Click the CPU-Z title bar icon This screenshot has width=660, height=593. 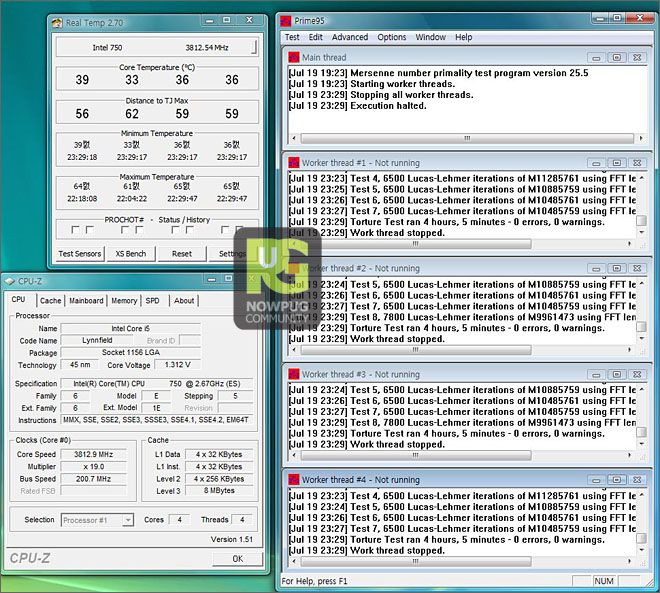point(10,281)
